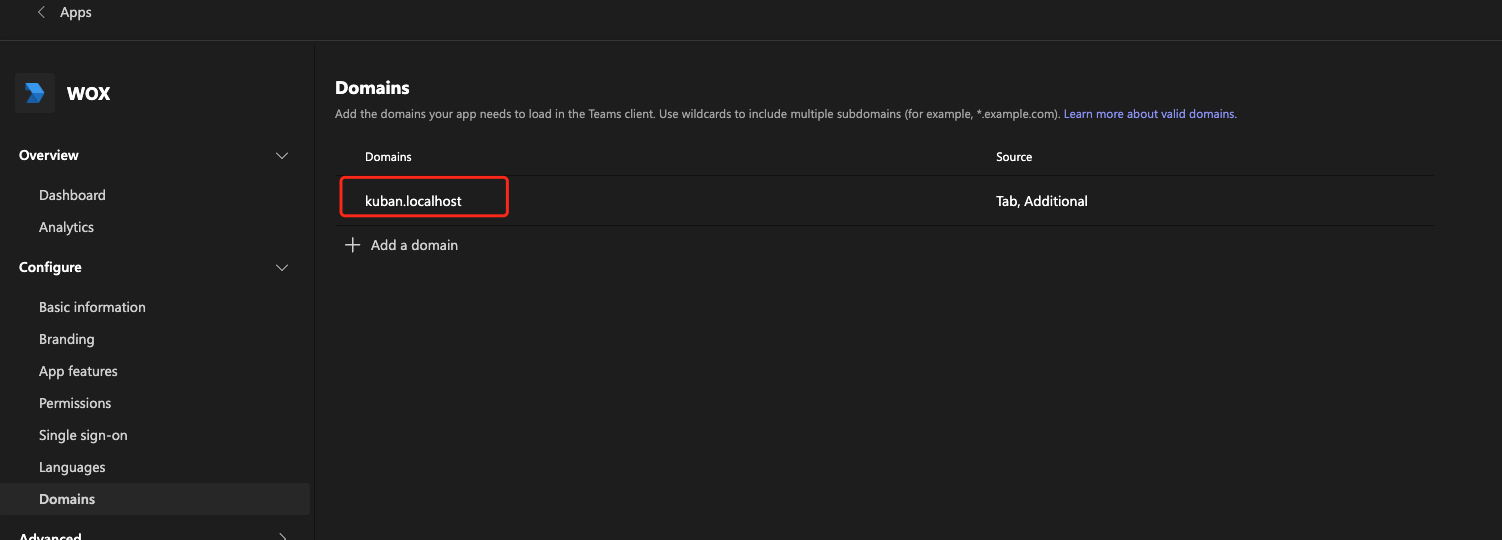Collapse the Configure section chevron
Viewport: 1502px width, 540px height.
click(x=282, y=268)
